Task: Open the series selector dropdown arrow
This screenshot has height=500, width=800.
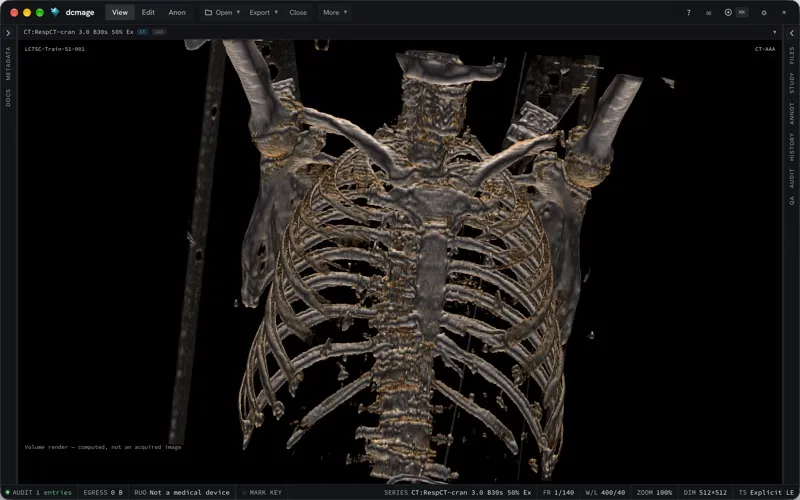Action: tap(774, 32)
